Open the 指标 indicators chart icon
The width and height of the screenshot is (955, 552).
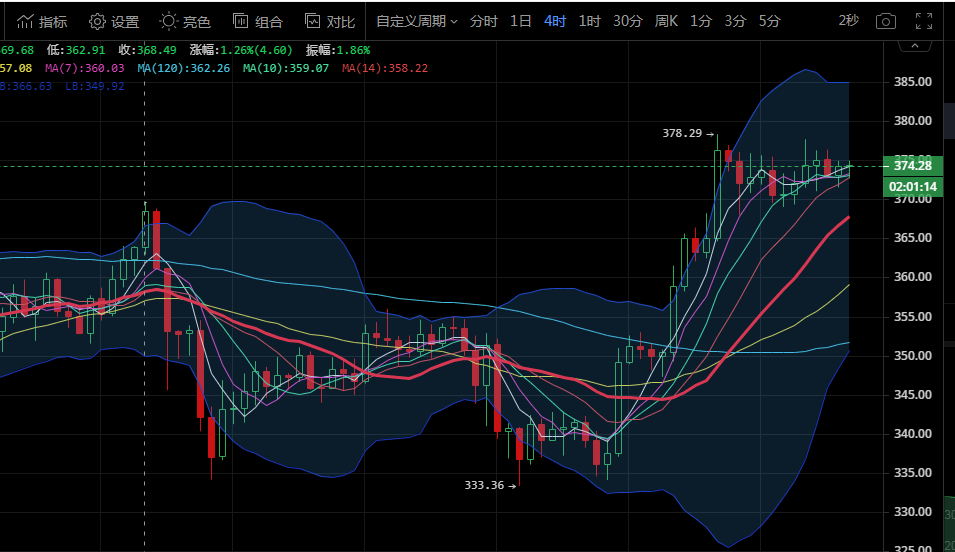[25, 21]
